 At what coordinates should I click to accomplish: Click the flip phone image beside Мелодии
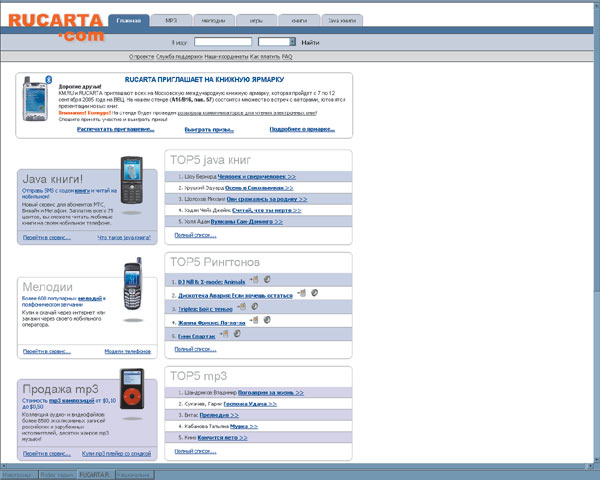(133, 284)
